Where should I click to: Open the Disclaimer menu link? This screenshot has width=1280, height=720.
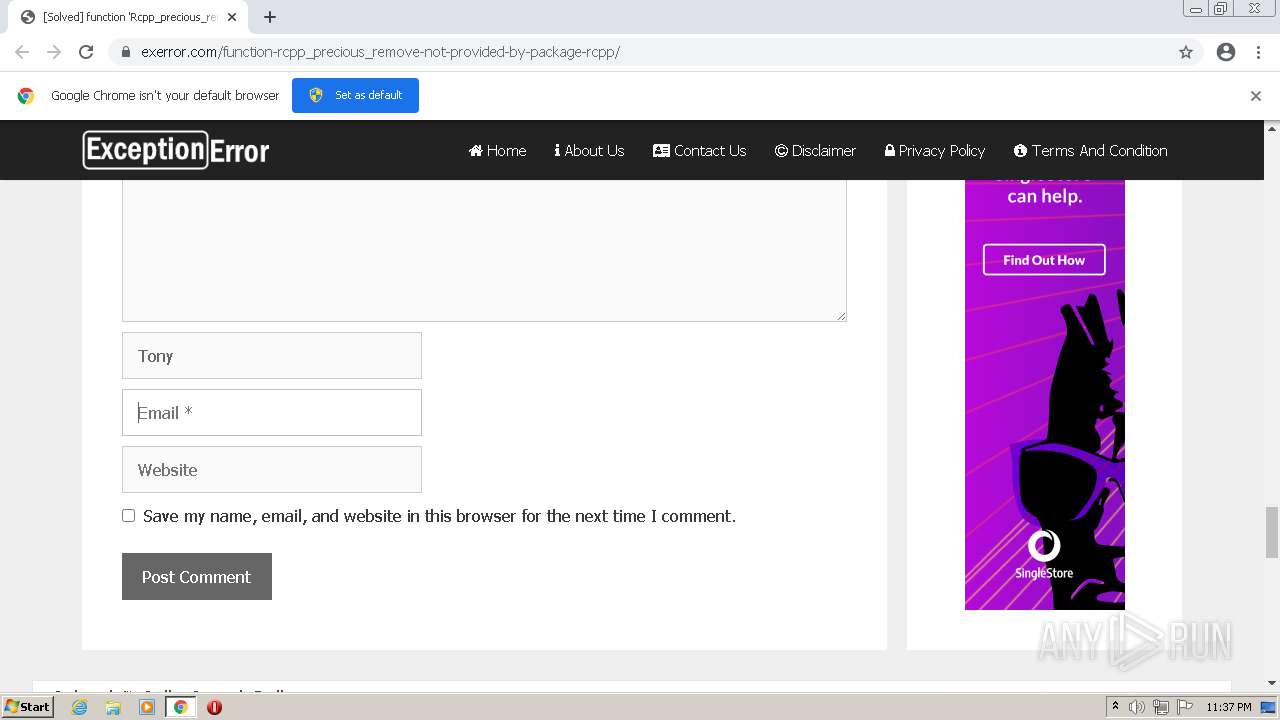[815, 150]
